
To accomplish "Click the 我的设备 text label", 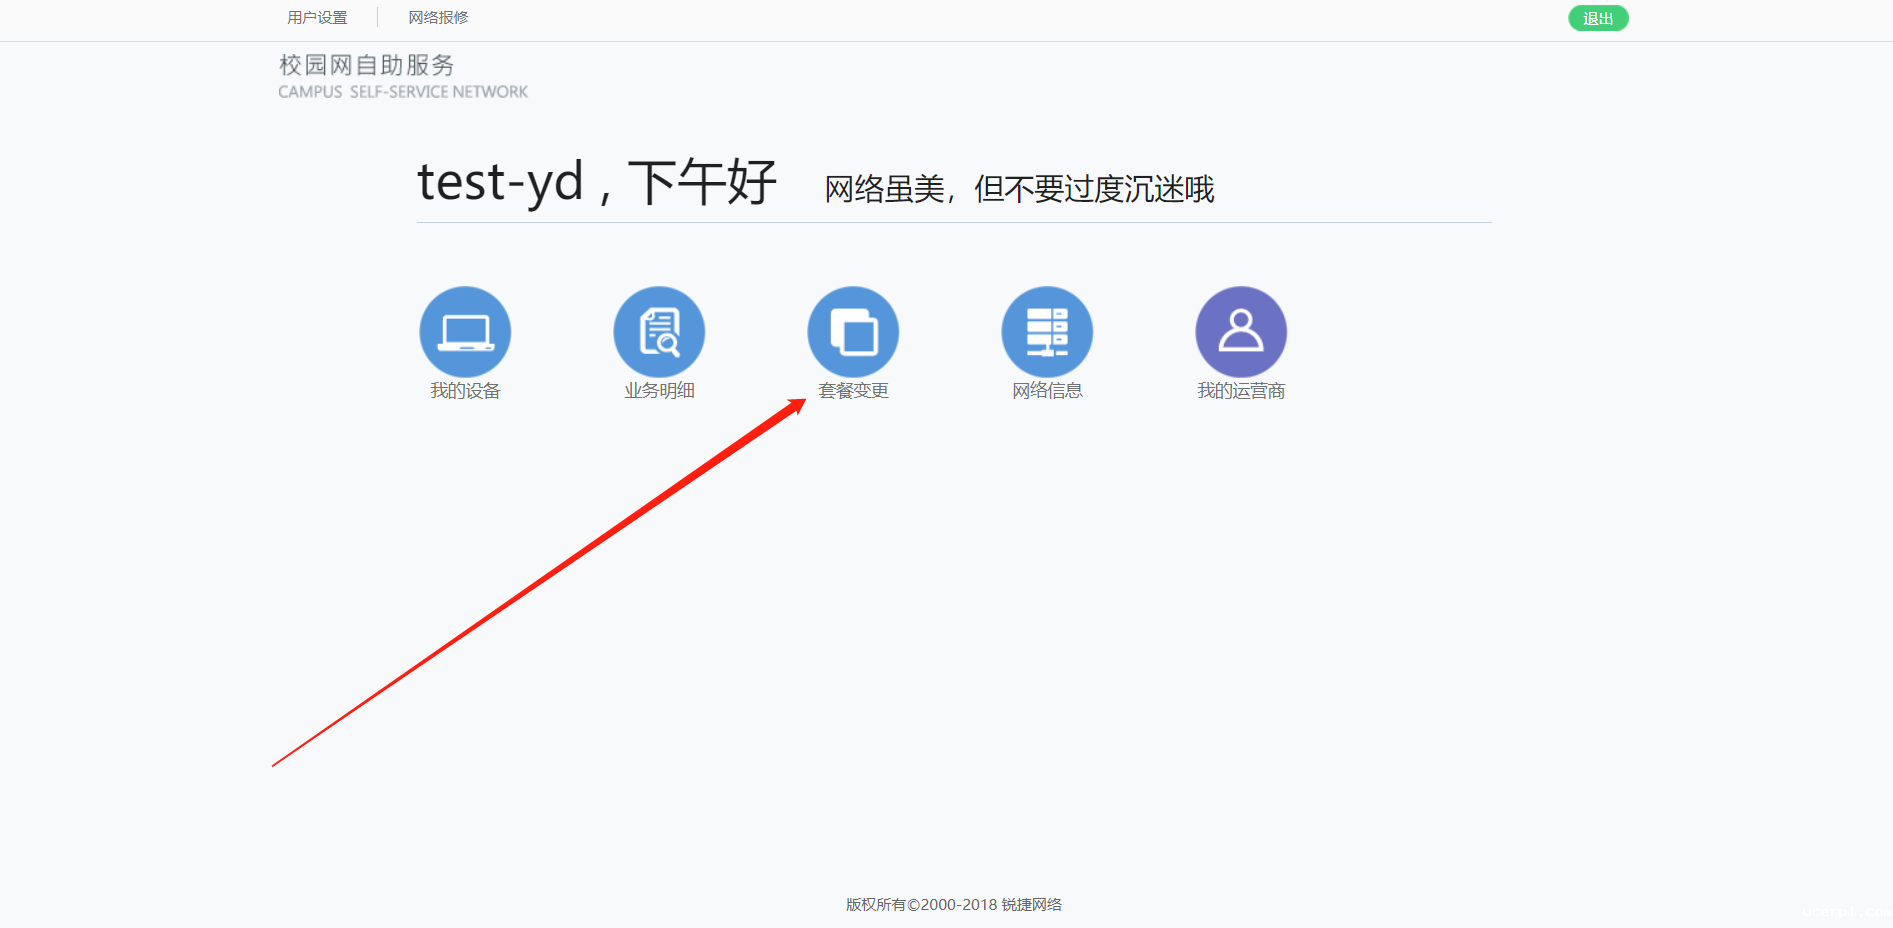I will coord(465,391).
